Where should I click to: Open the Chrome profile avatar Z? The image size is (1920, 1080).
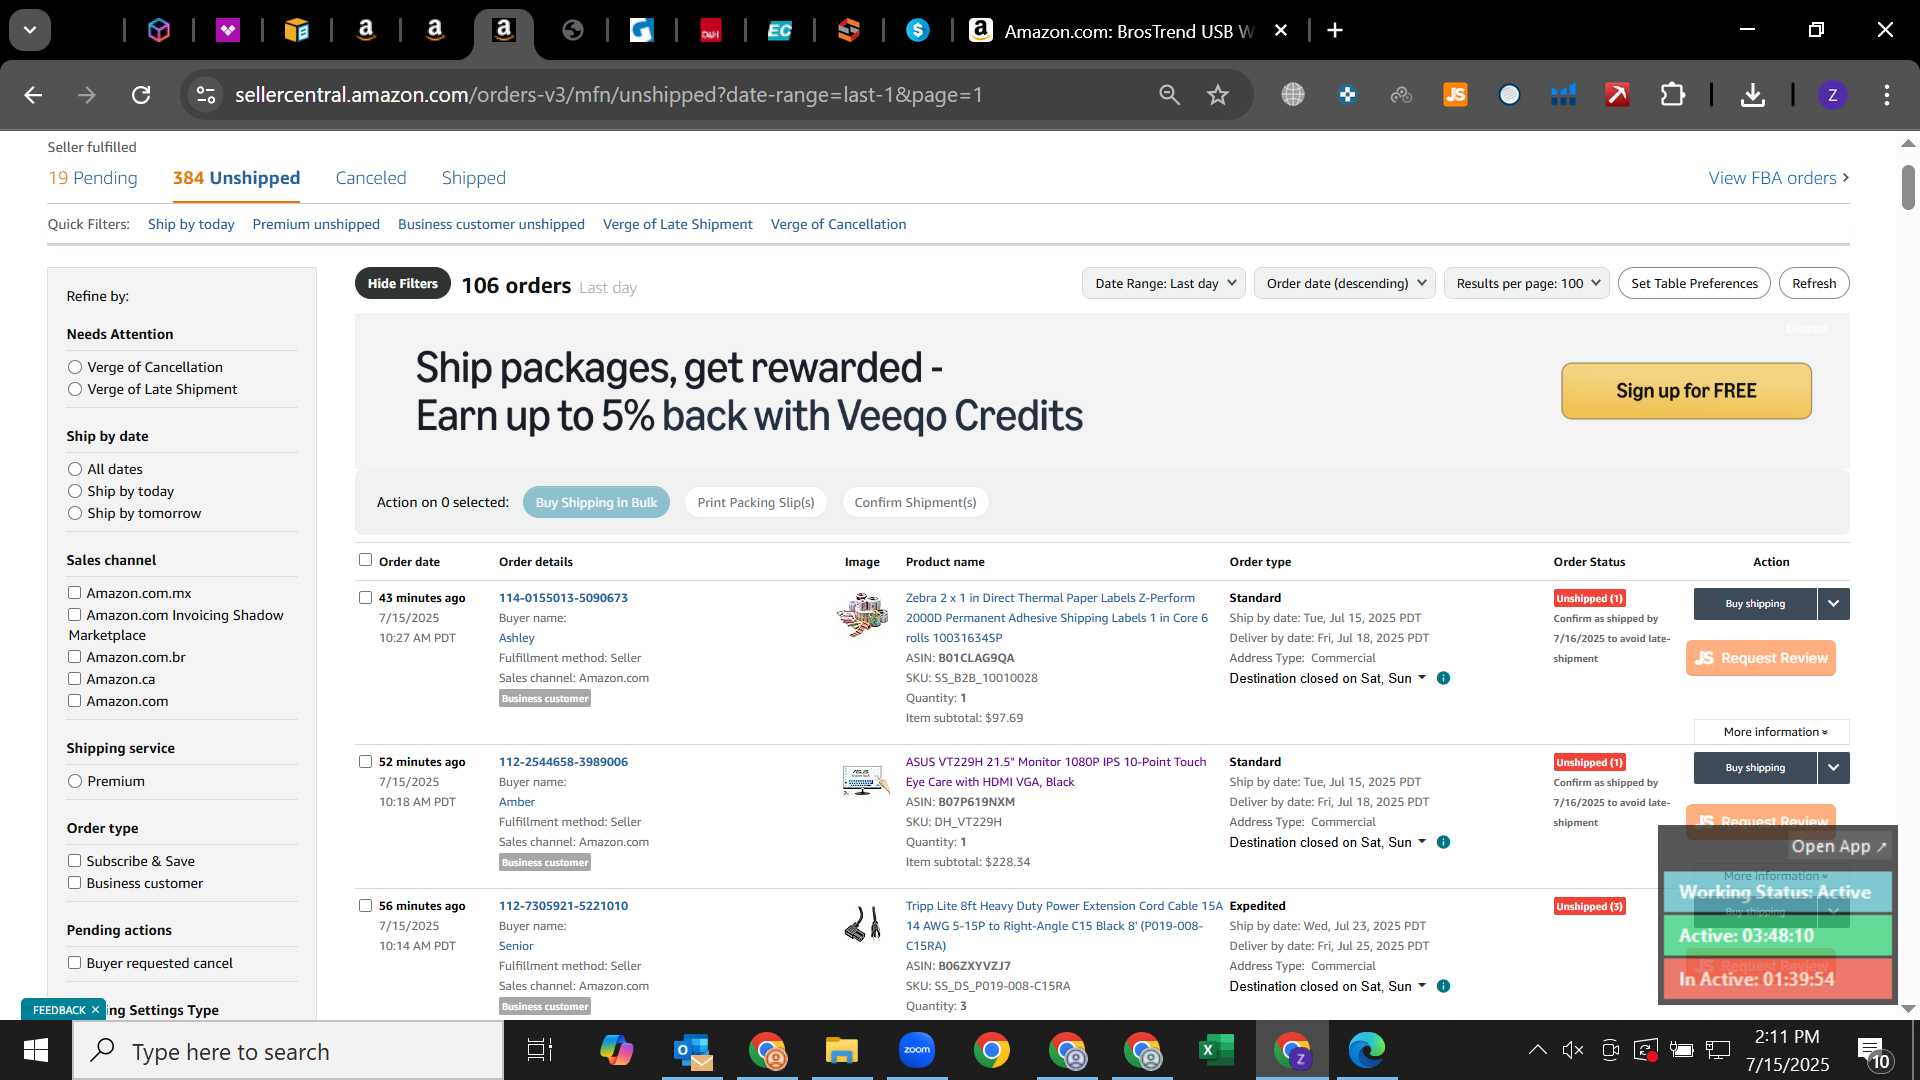1832,95
